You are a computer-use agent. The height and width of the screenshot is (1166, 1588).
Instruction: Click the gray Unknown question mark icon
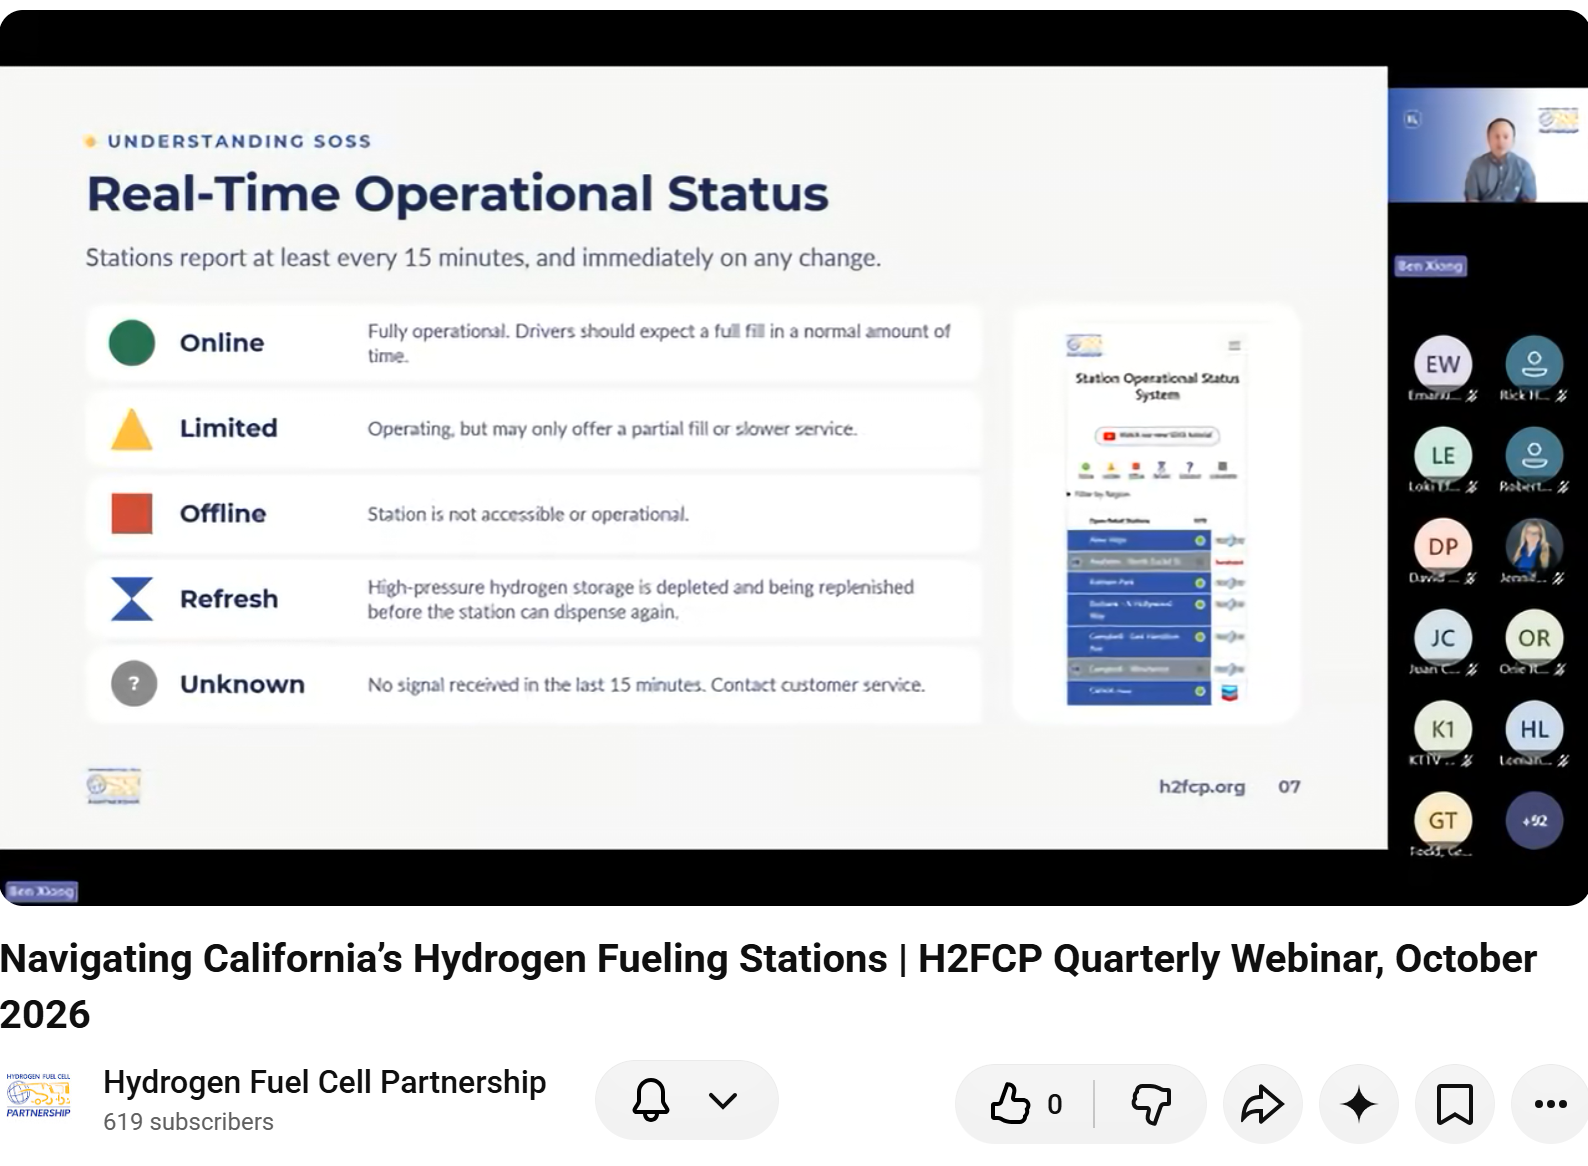pos(134,684)
